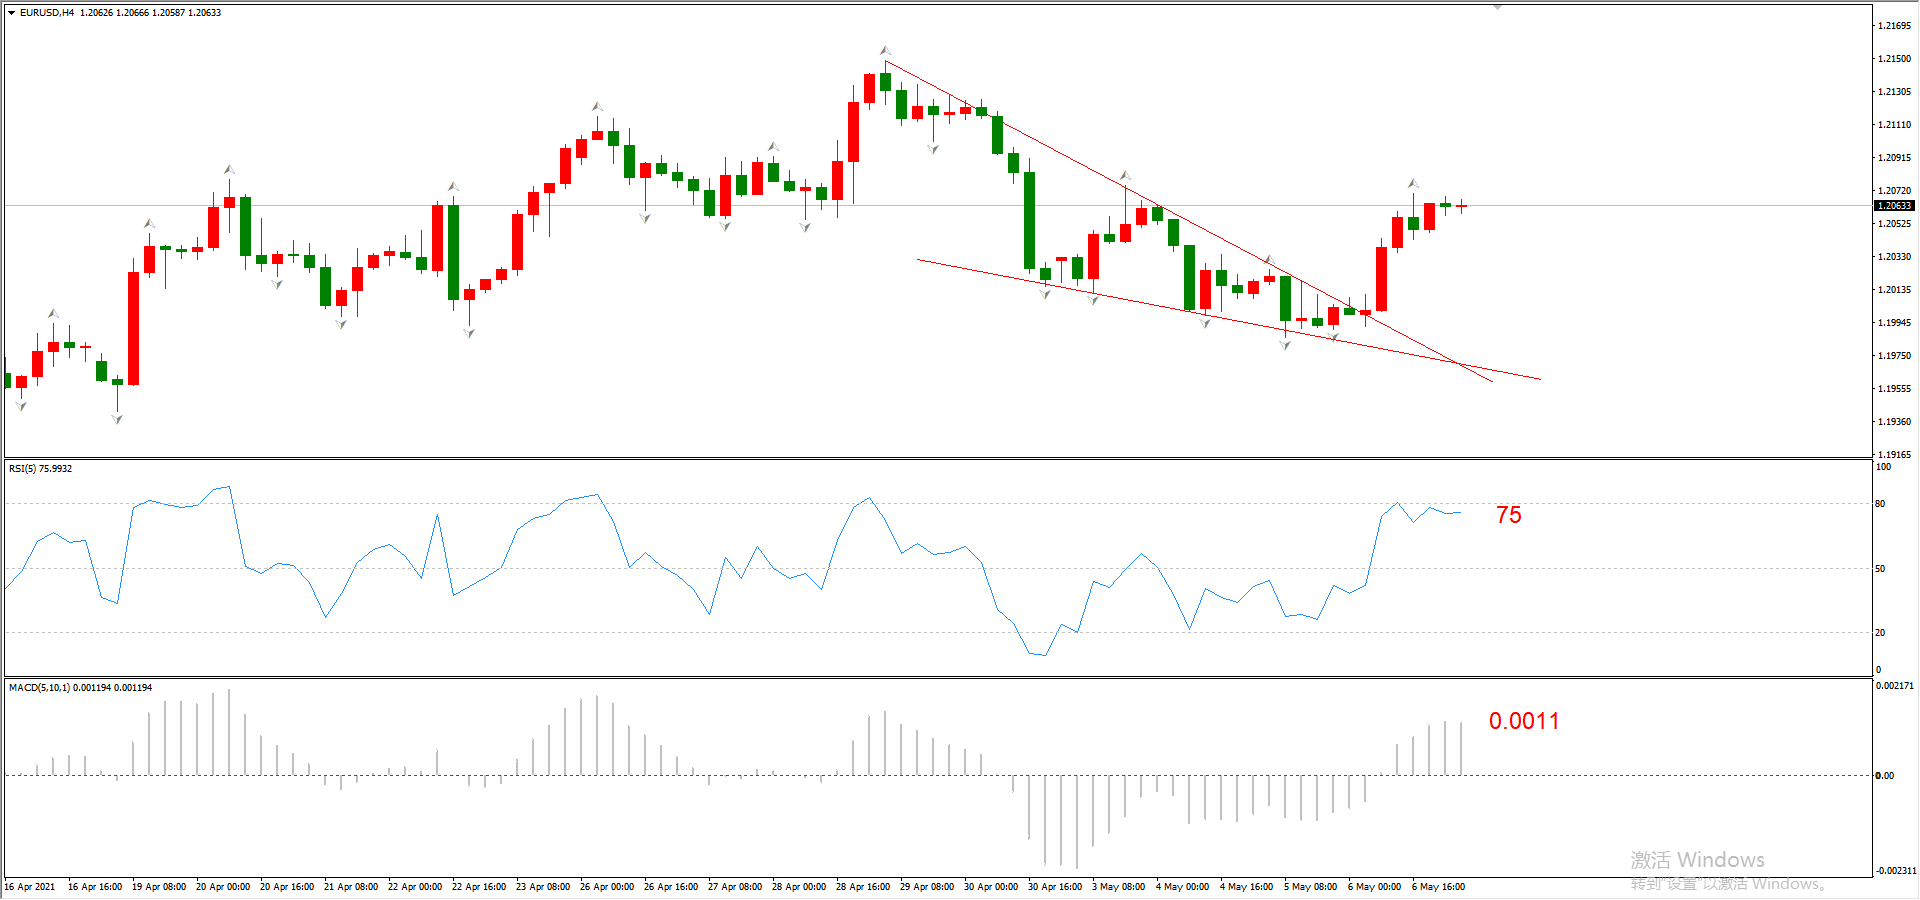
Task: Click time axis label 22 Apr 00:00
Action: 415,887
